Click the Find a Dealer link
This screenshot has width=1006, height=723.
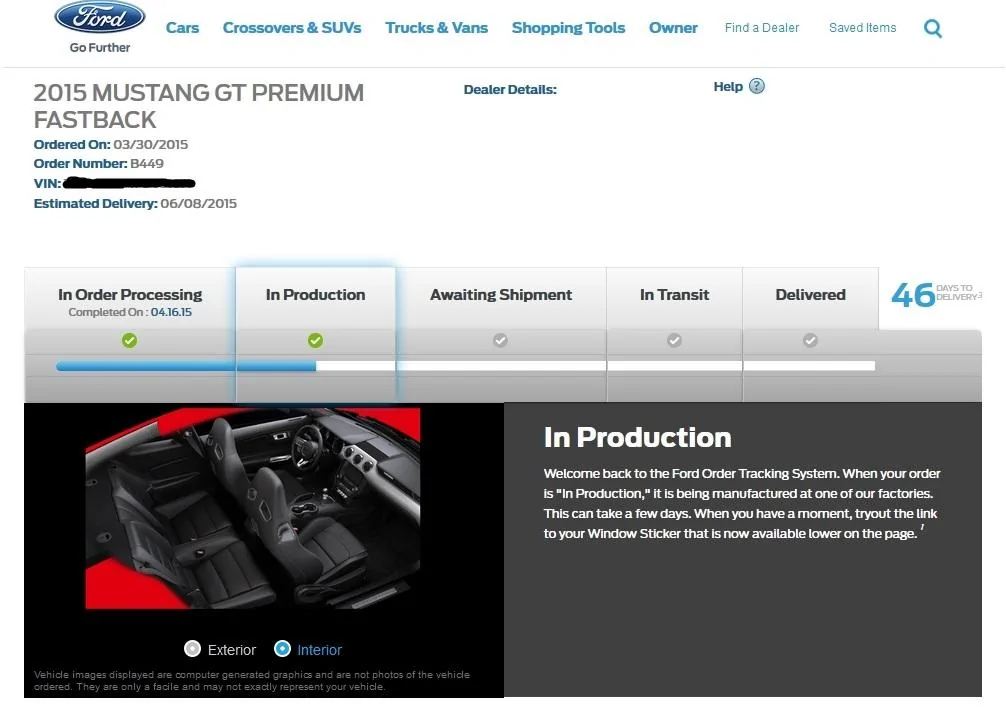coord(762,28)
